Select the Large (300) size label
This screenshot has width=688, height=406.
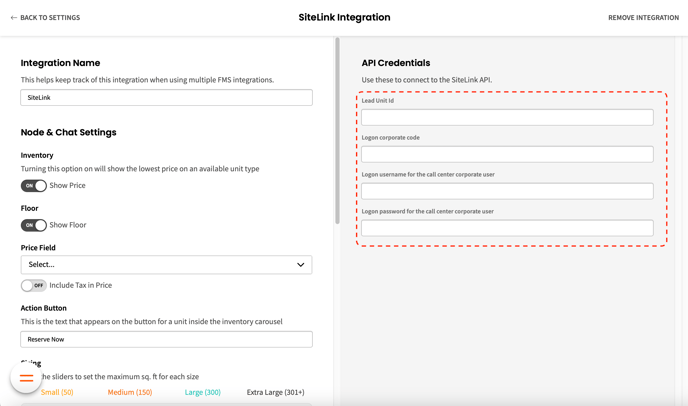(203, 393)
